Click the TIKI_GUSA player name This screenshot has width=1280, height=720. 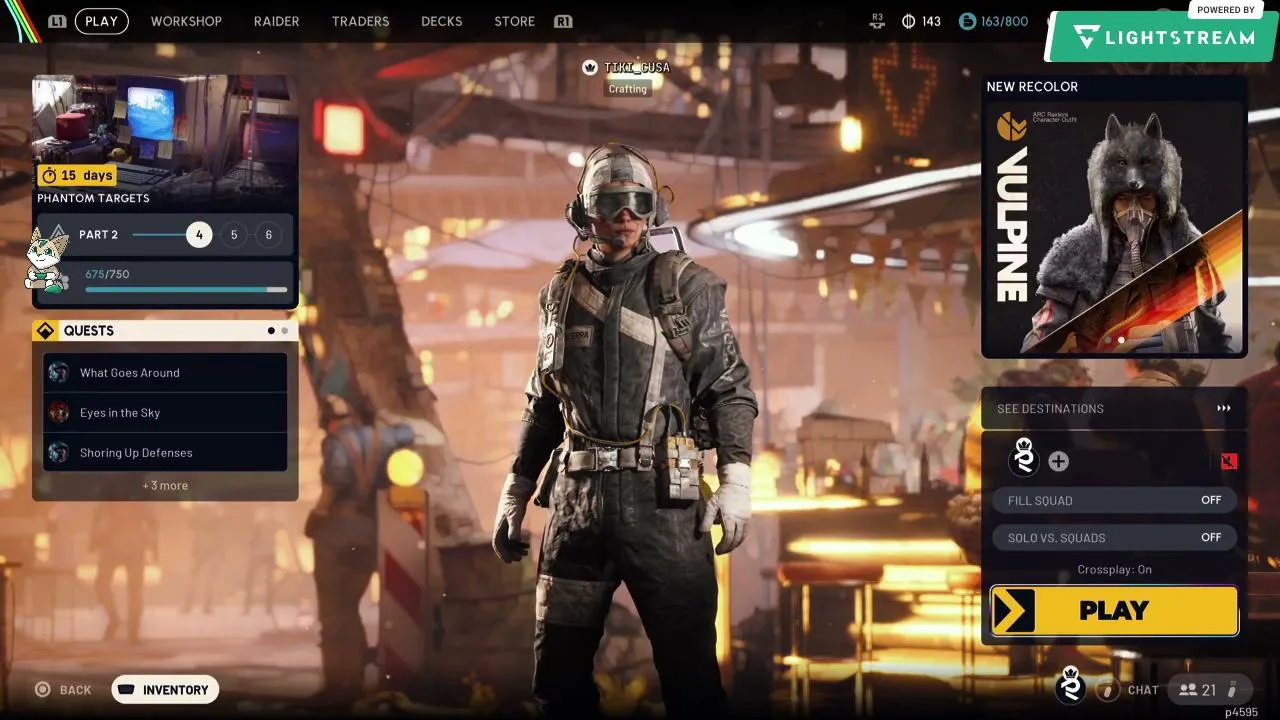click(637, 67)
